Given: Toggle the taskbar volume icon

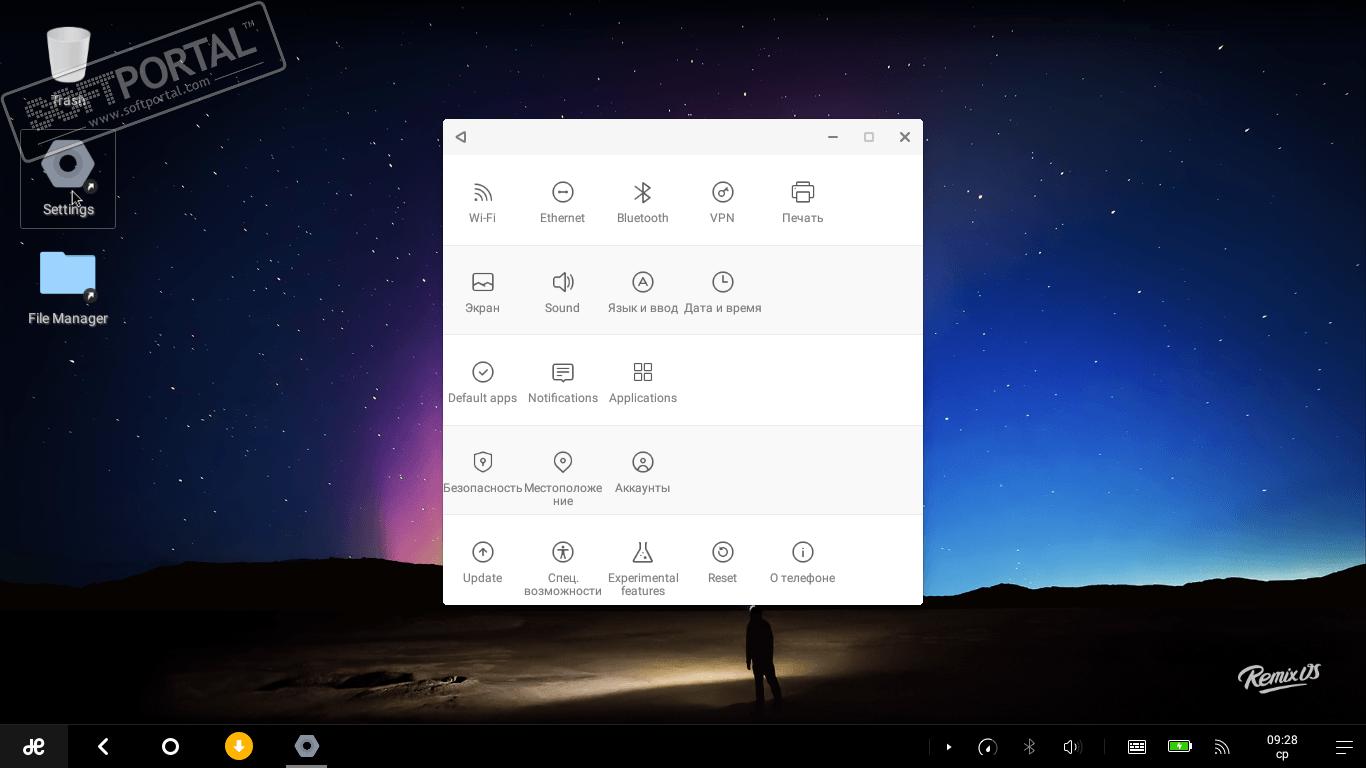Looking at the screenshot, I should tap(1072, 746).
